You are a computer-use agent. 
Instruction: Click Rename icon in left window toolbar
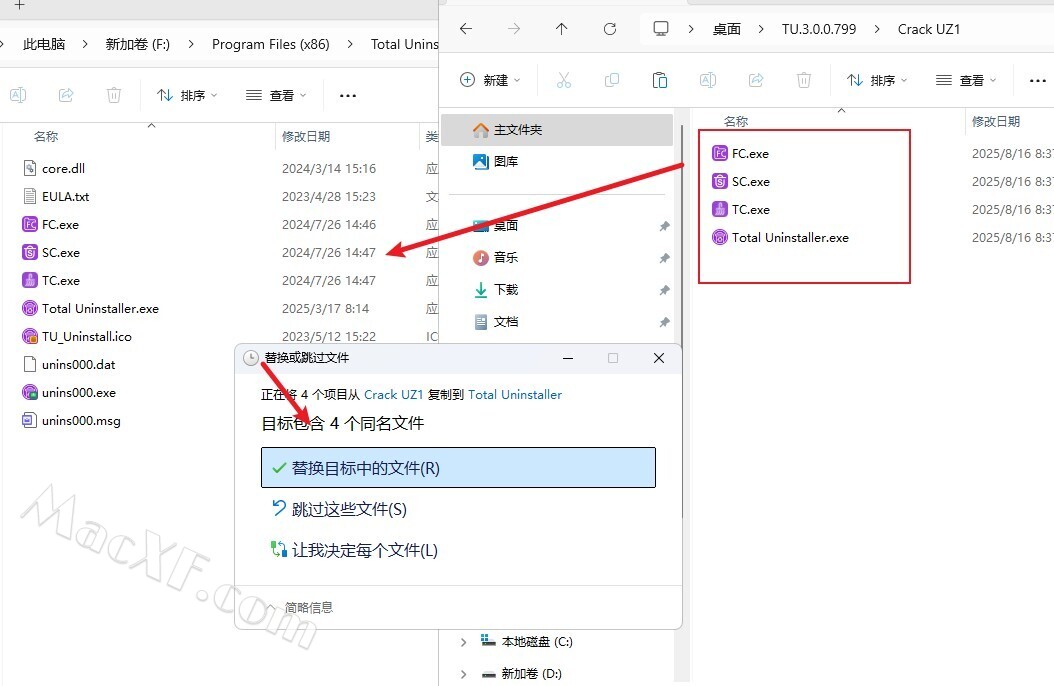pyautogui.click(x=18, y=95)
